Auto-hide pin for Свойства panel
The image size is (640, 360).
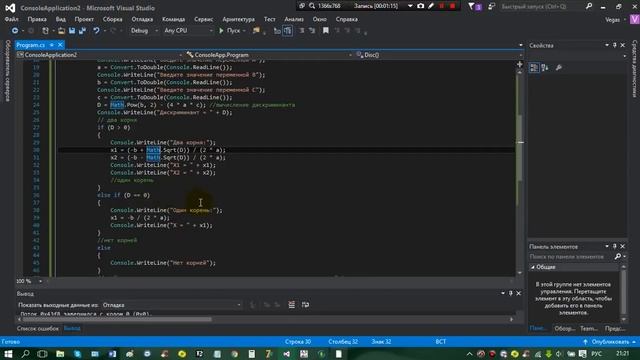(614, 45)
